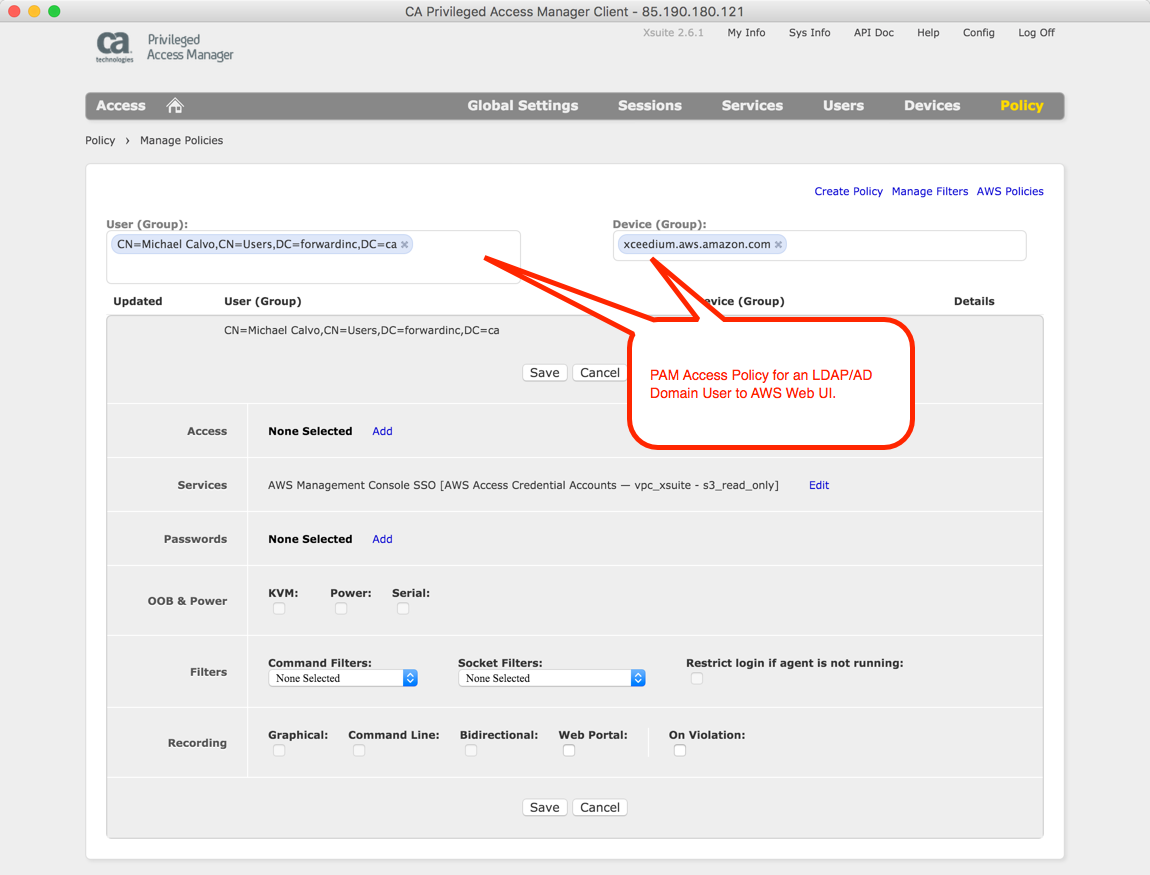Screen dimensions: 1150x875
Task: Close the window with the red button
Action: point(14,11)
